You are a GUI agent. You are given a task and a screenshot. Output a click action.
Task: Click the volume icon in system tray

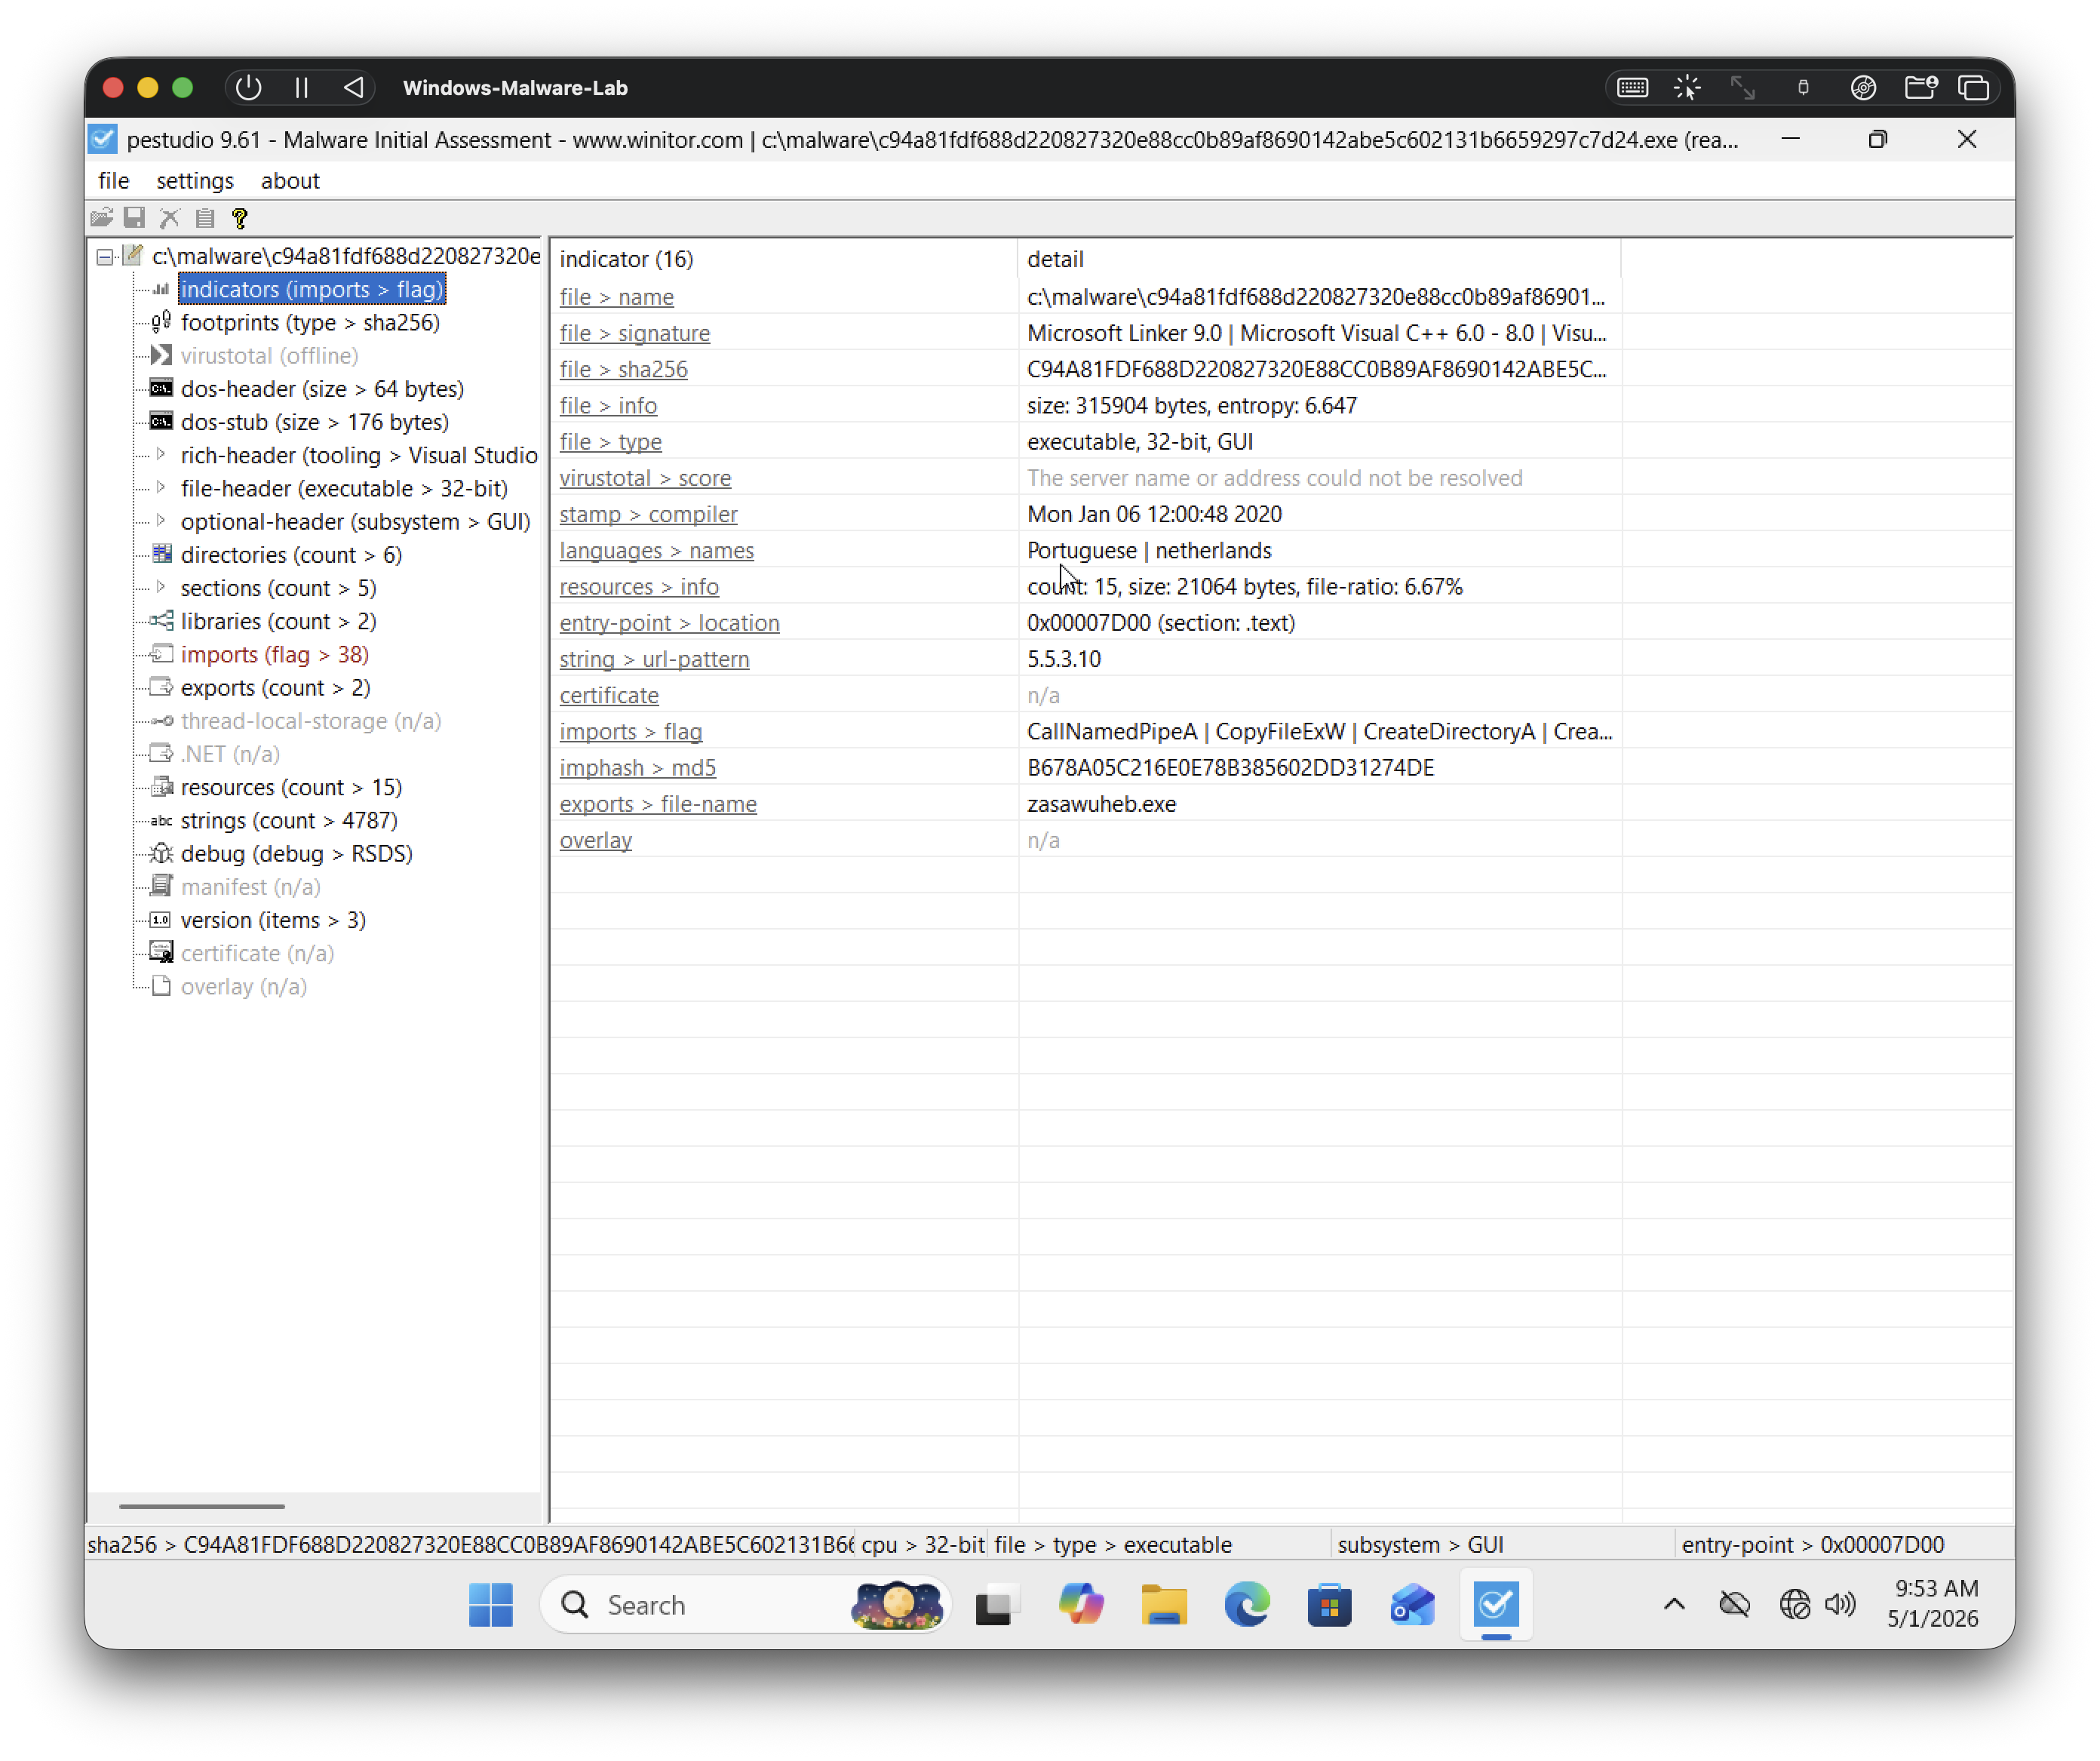point(1839,1605)
